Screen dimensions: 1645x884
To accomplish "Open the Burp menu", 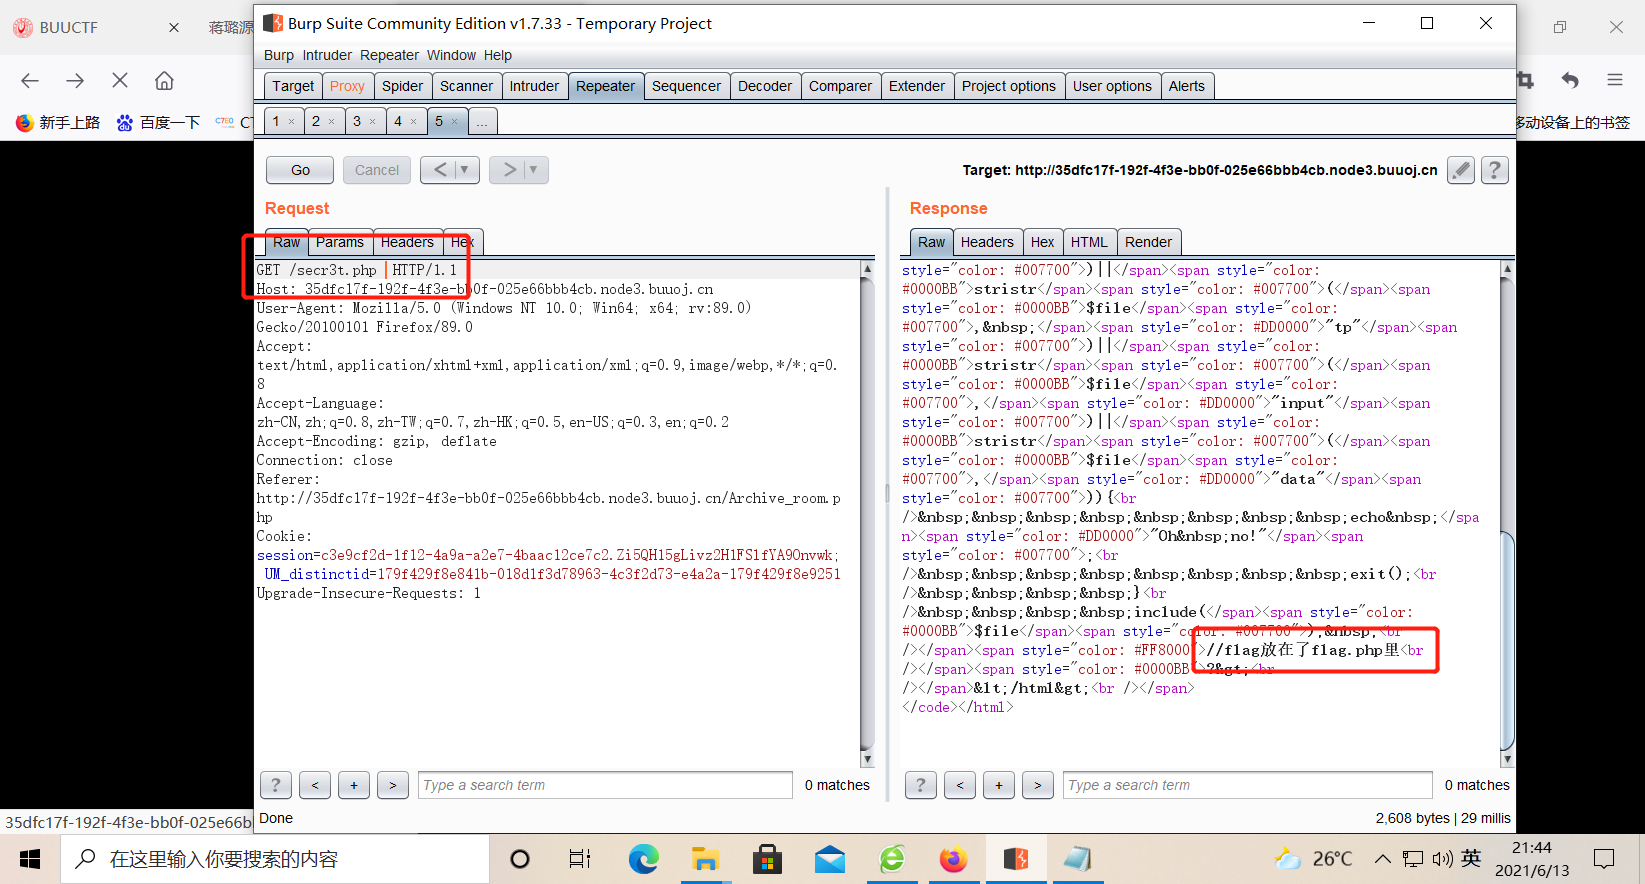I will 279,55.
